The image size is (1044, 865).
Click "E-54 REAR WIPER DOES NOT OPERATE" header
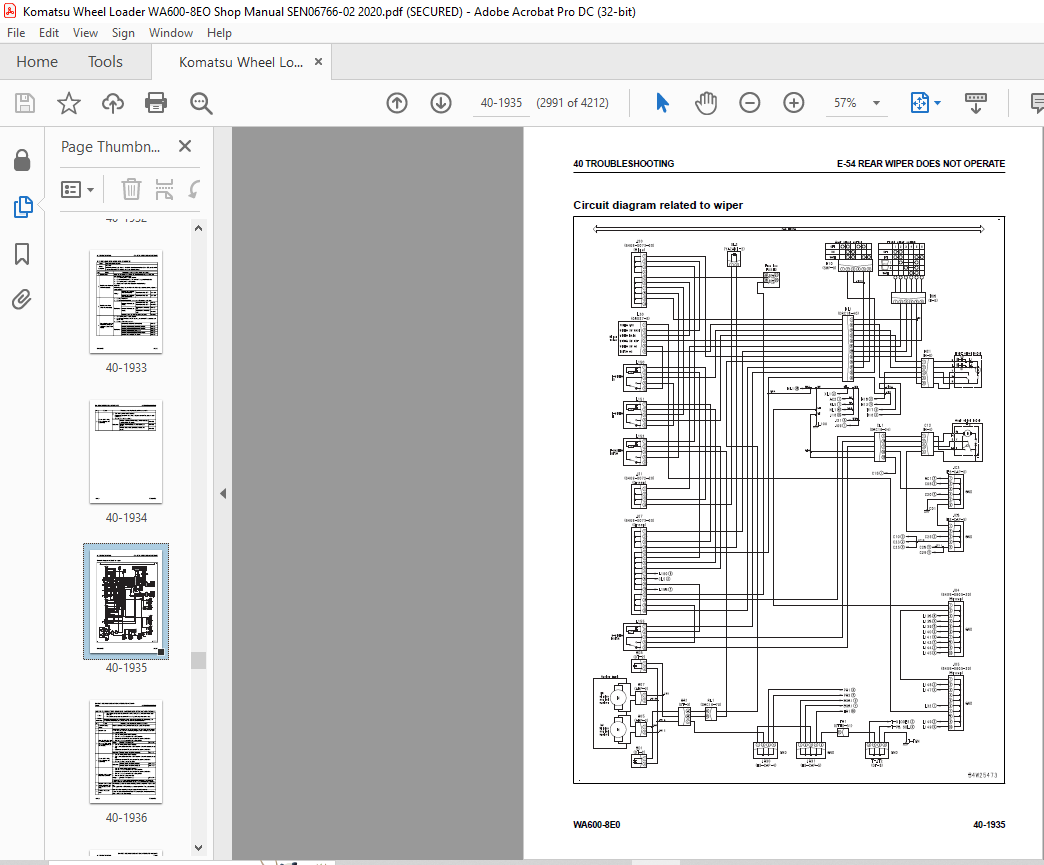pos(921,163)
